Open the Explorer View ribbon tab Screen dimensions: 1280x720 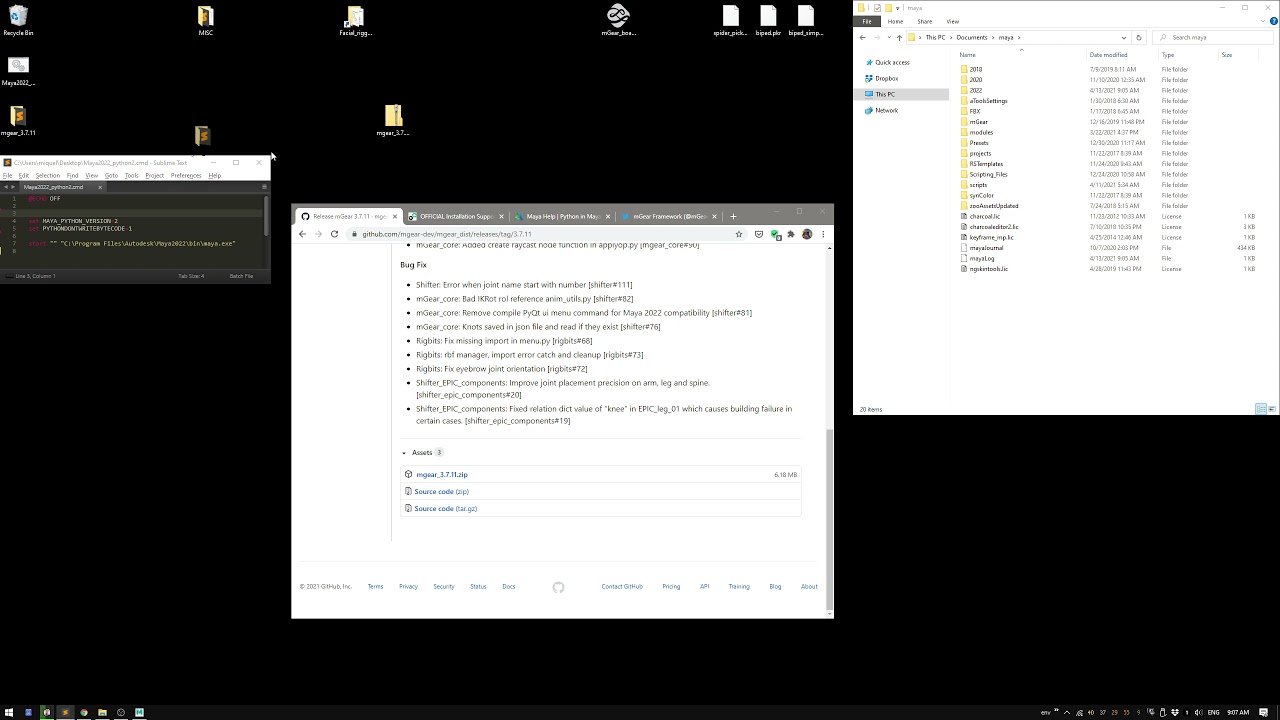(952, 21)
